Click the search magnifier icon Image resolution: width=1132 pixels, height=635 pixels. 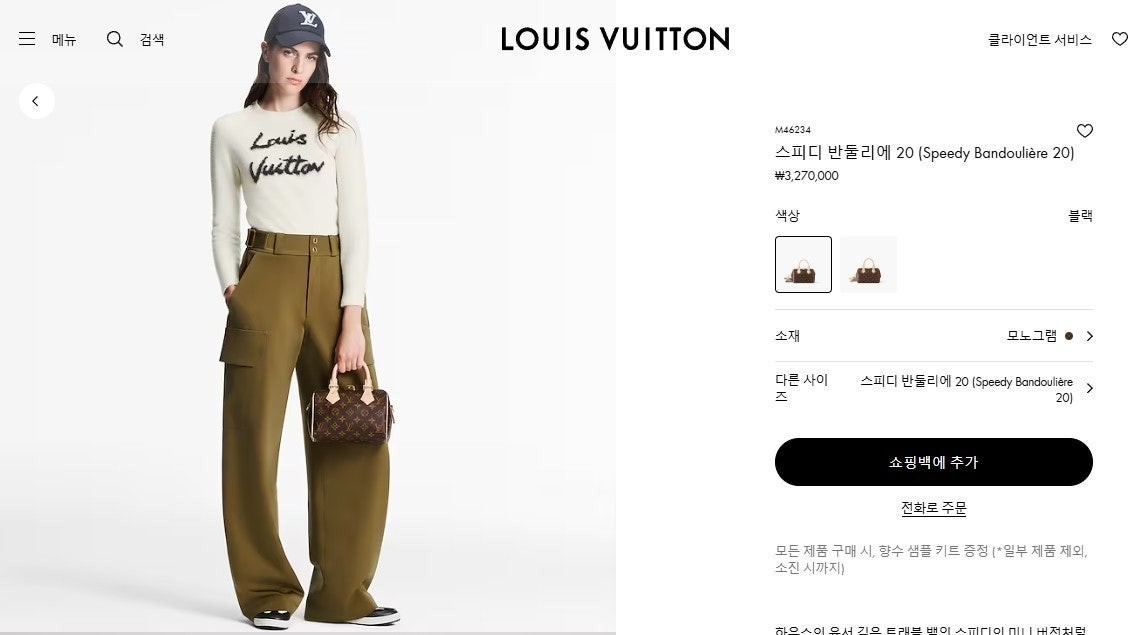(115, 39)
